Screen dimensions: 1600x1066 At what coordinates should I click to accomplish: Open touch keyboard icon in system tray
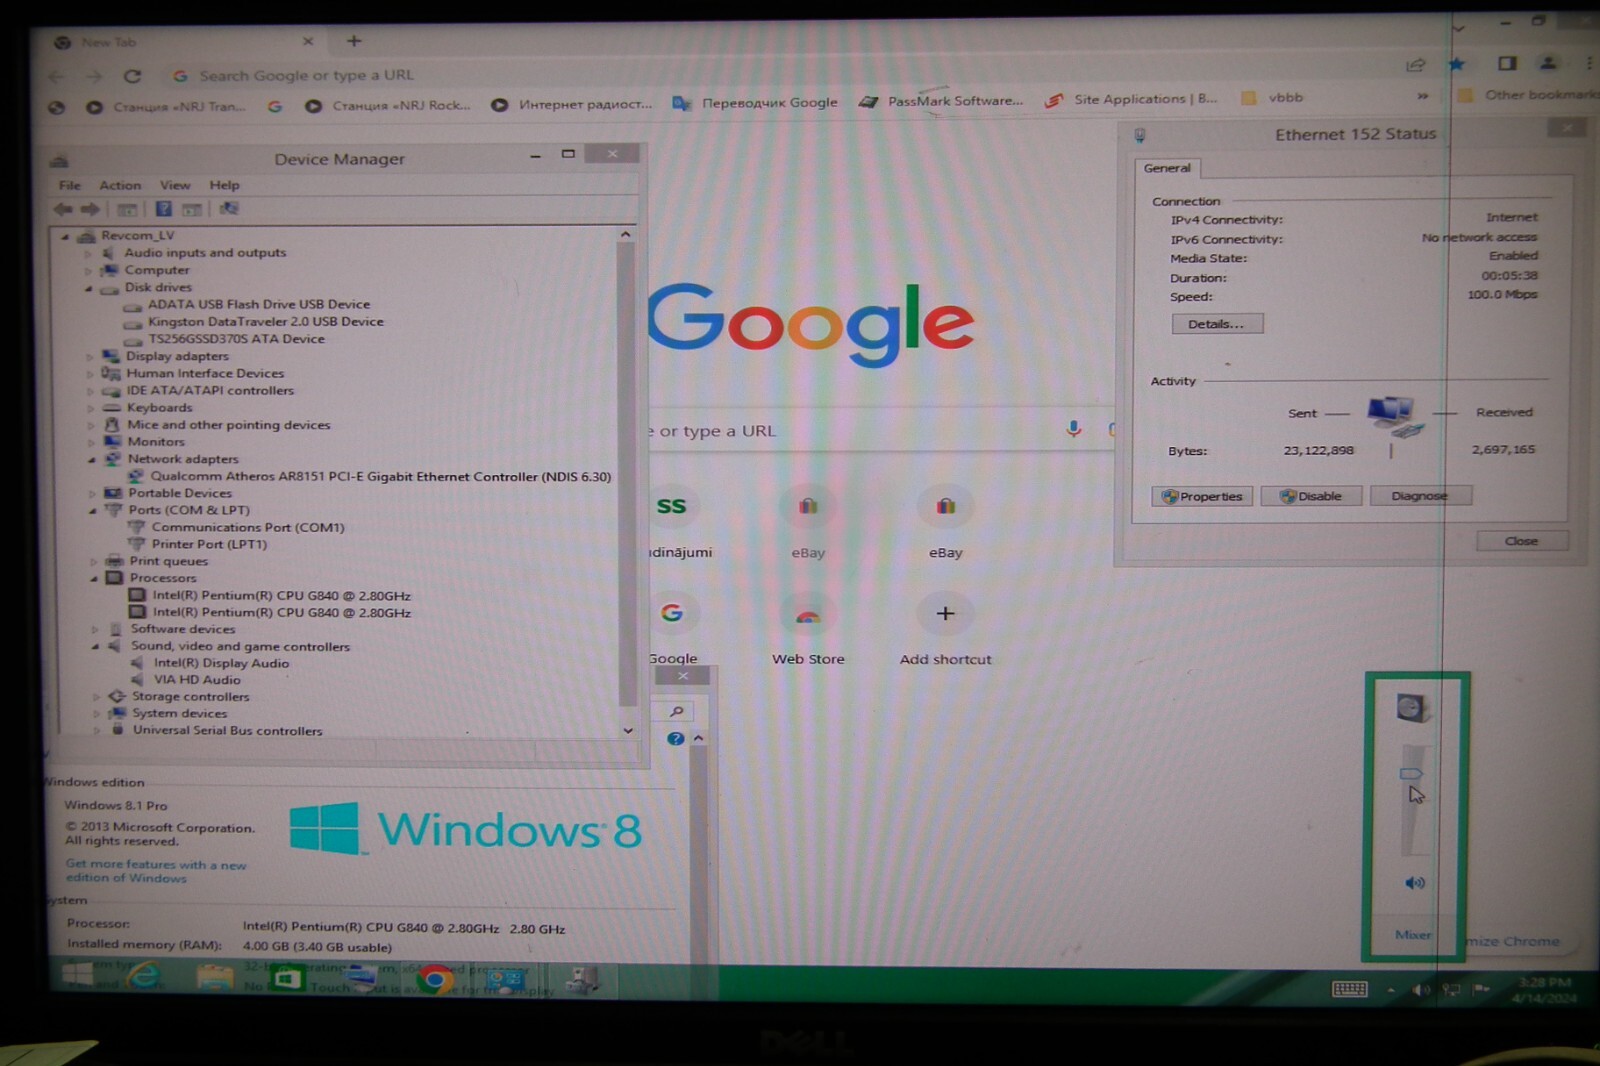click(x=1350, y=989)
